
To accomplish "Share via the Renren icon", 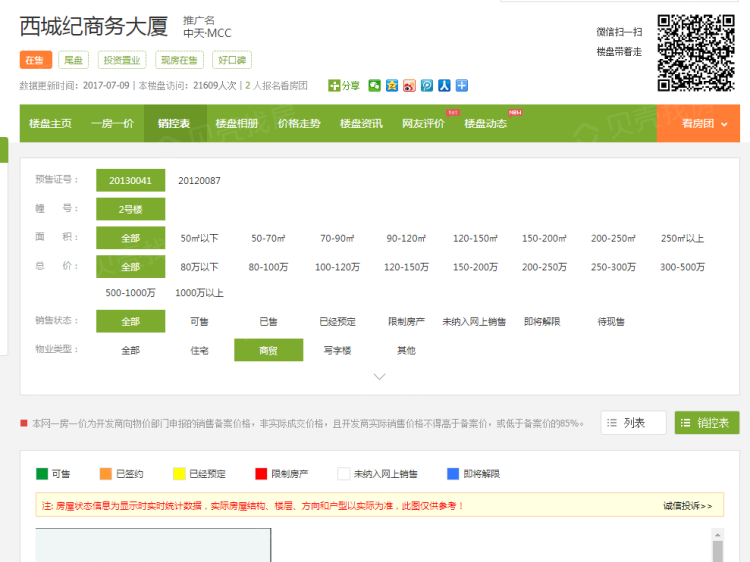I will pos(444,86).
